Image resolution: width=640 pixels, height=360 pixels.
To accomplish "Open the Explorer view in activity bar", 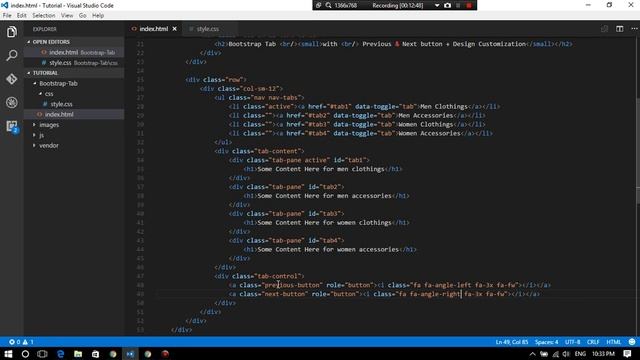I will point(11,32).
